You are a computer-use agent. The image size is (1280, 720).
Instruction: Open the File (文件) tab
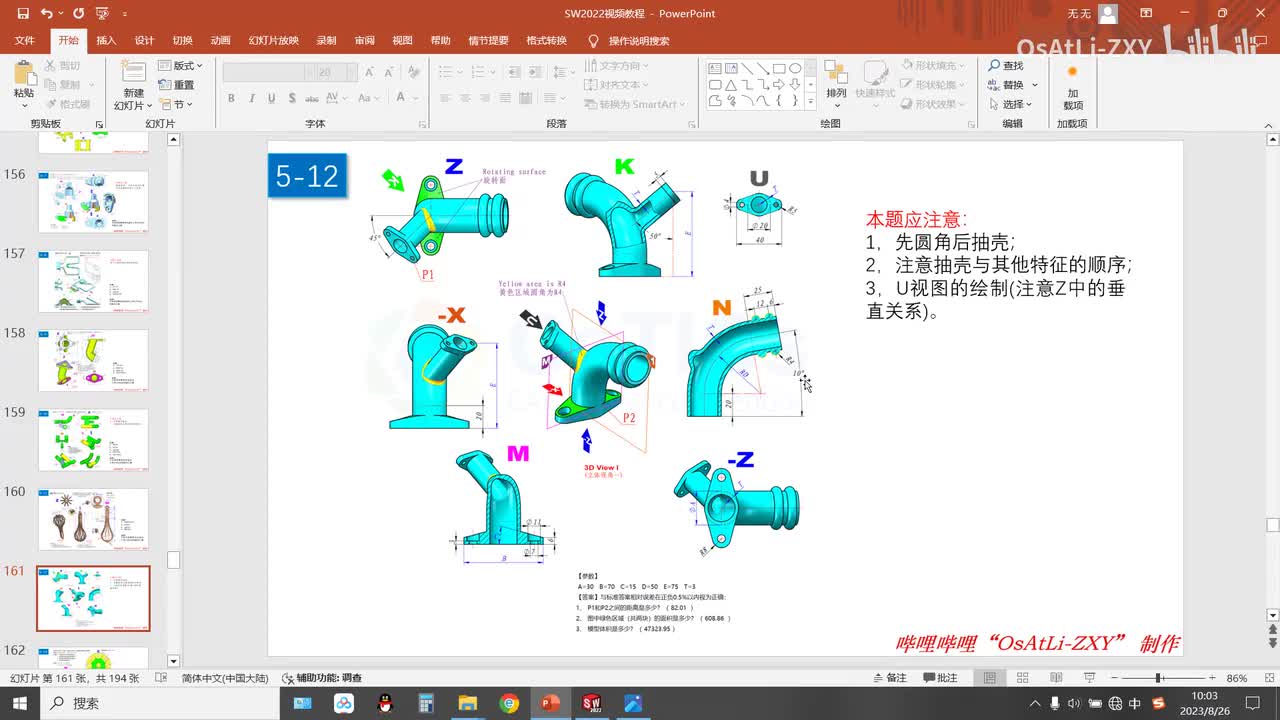click(25, 41)
